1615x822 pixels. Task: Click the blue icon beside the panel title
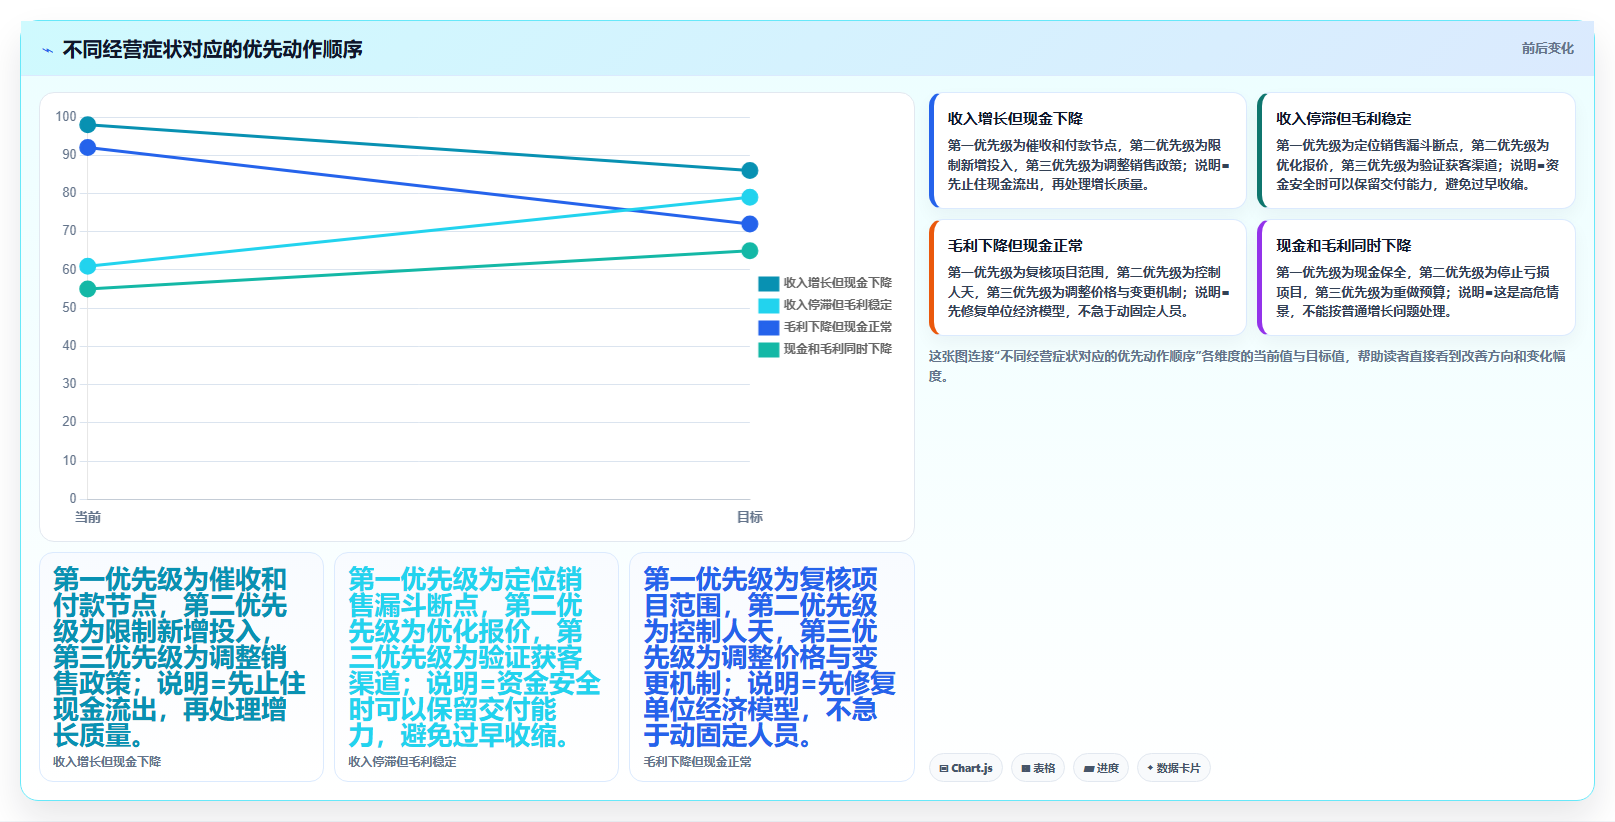coord(47,50)
